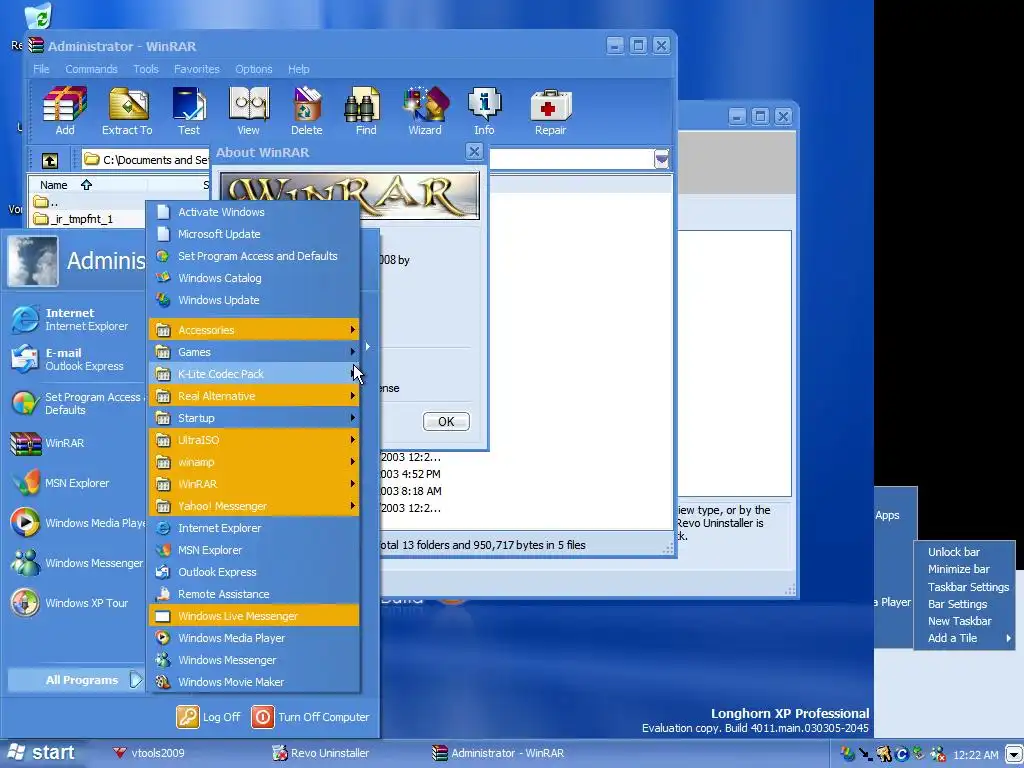Choose New Taskbar from context menu

point(965,621)
